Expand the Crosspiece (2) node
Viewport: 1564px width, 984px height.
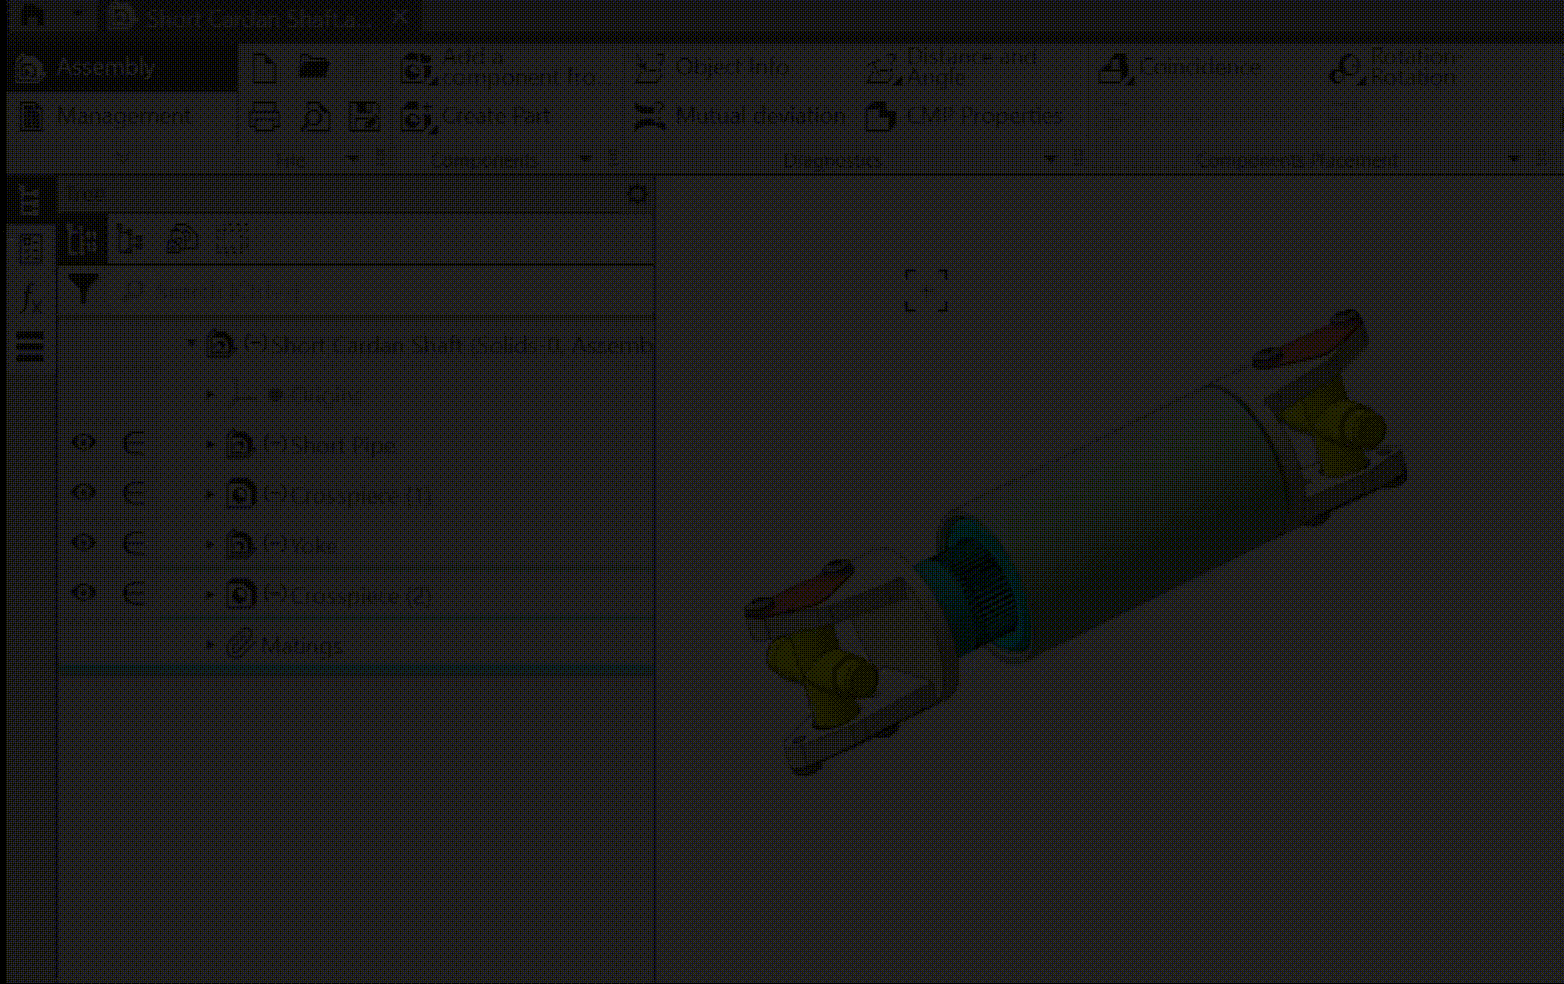(x=210, y=595)
